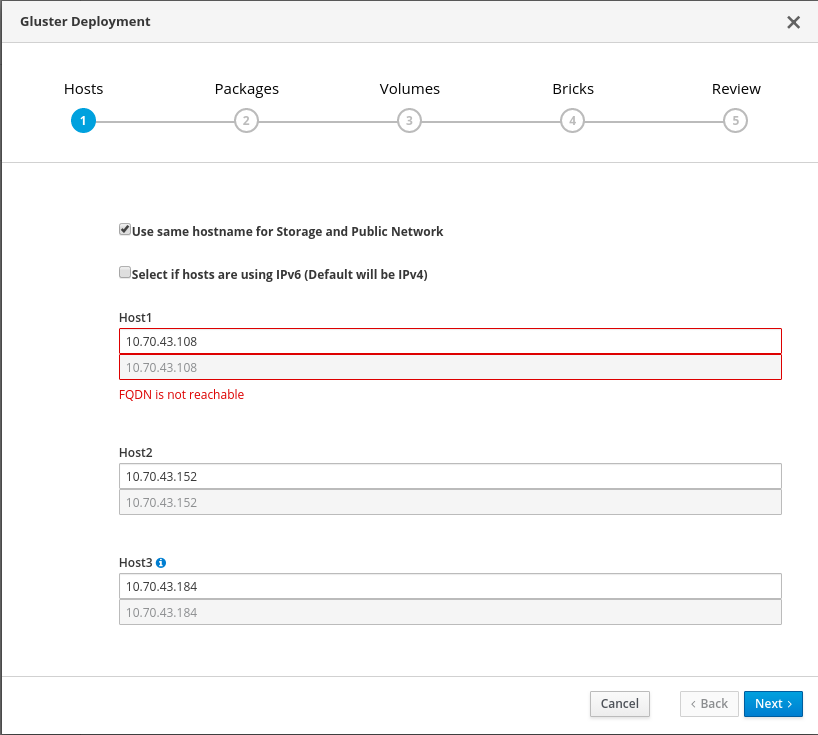The height and width of the screenshot is (735, 818).
Task: Click the Host1 address input field
Action: click(450, 341)
